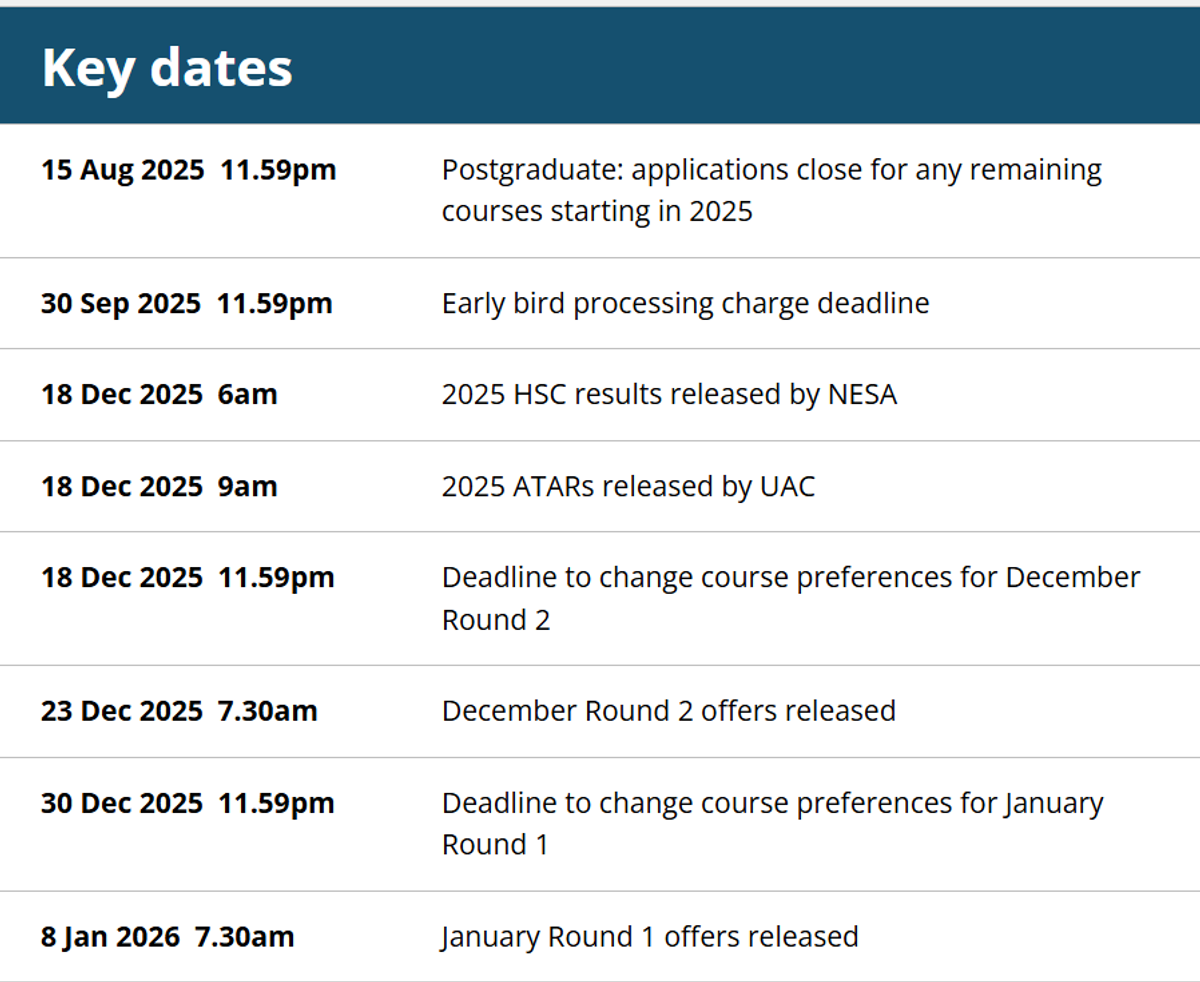Click Early bird processing charge deadline text

click(x=685, y=303)
